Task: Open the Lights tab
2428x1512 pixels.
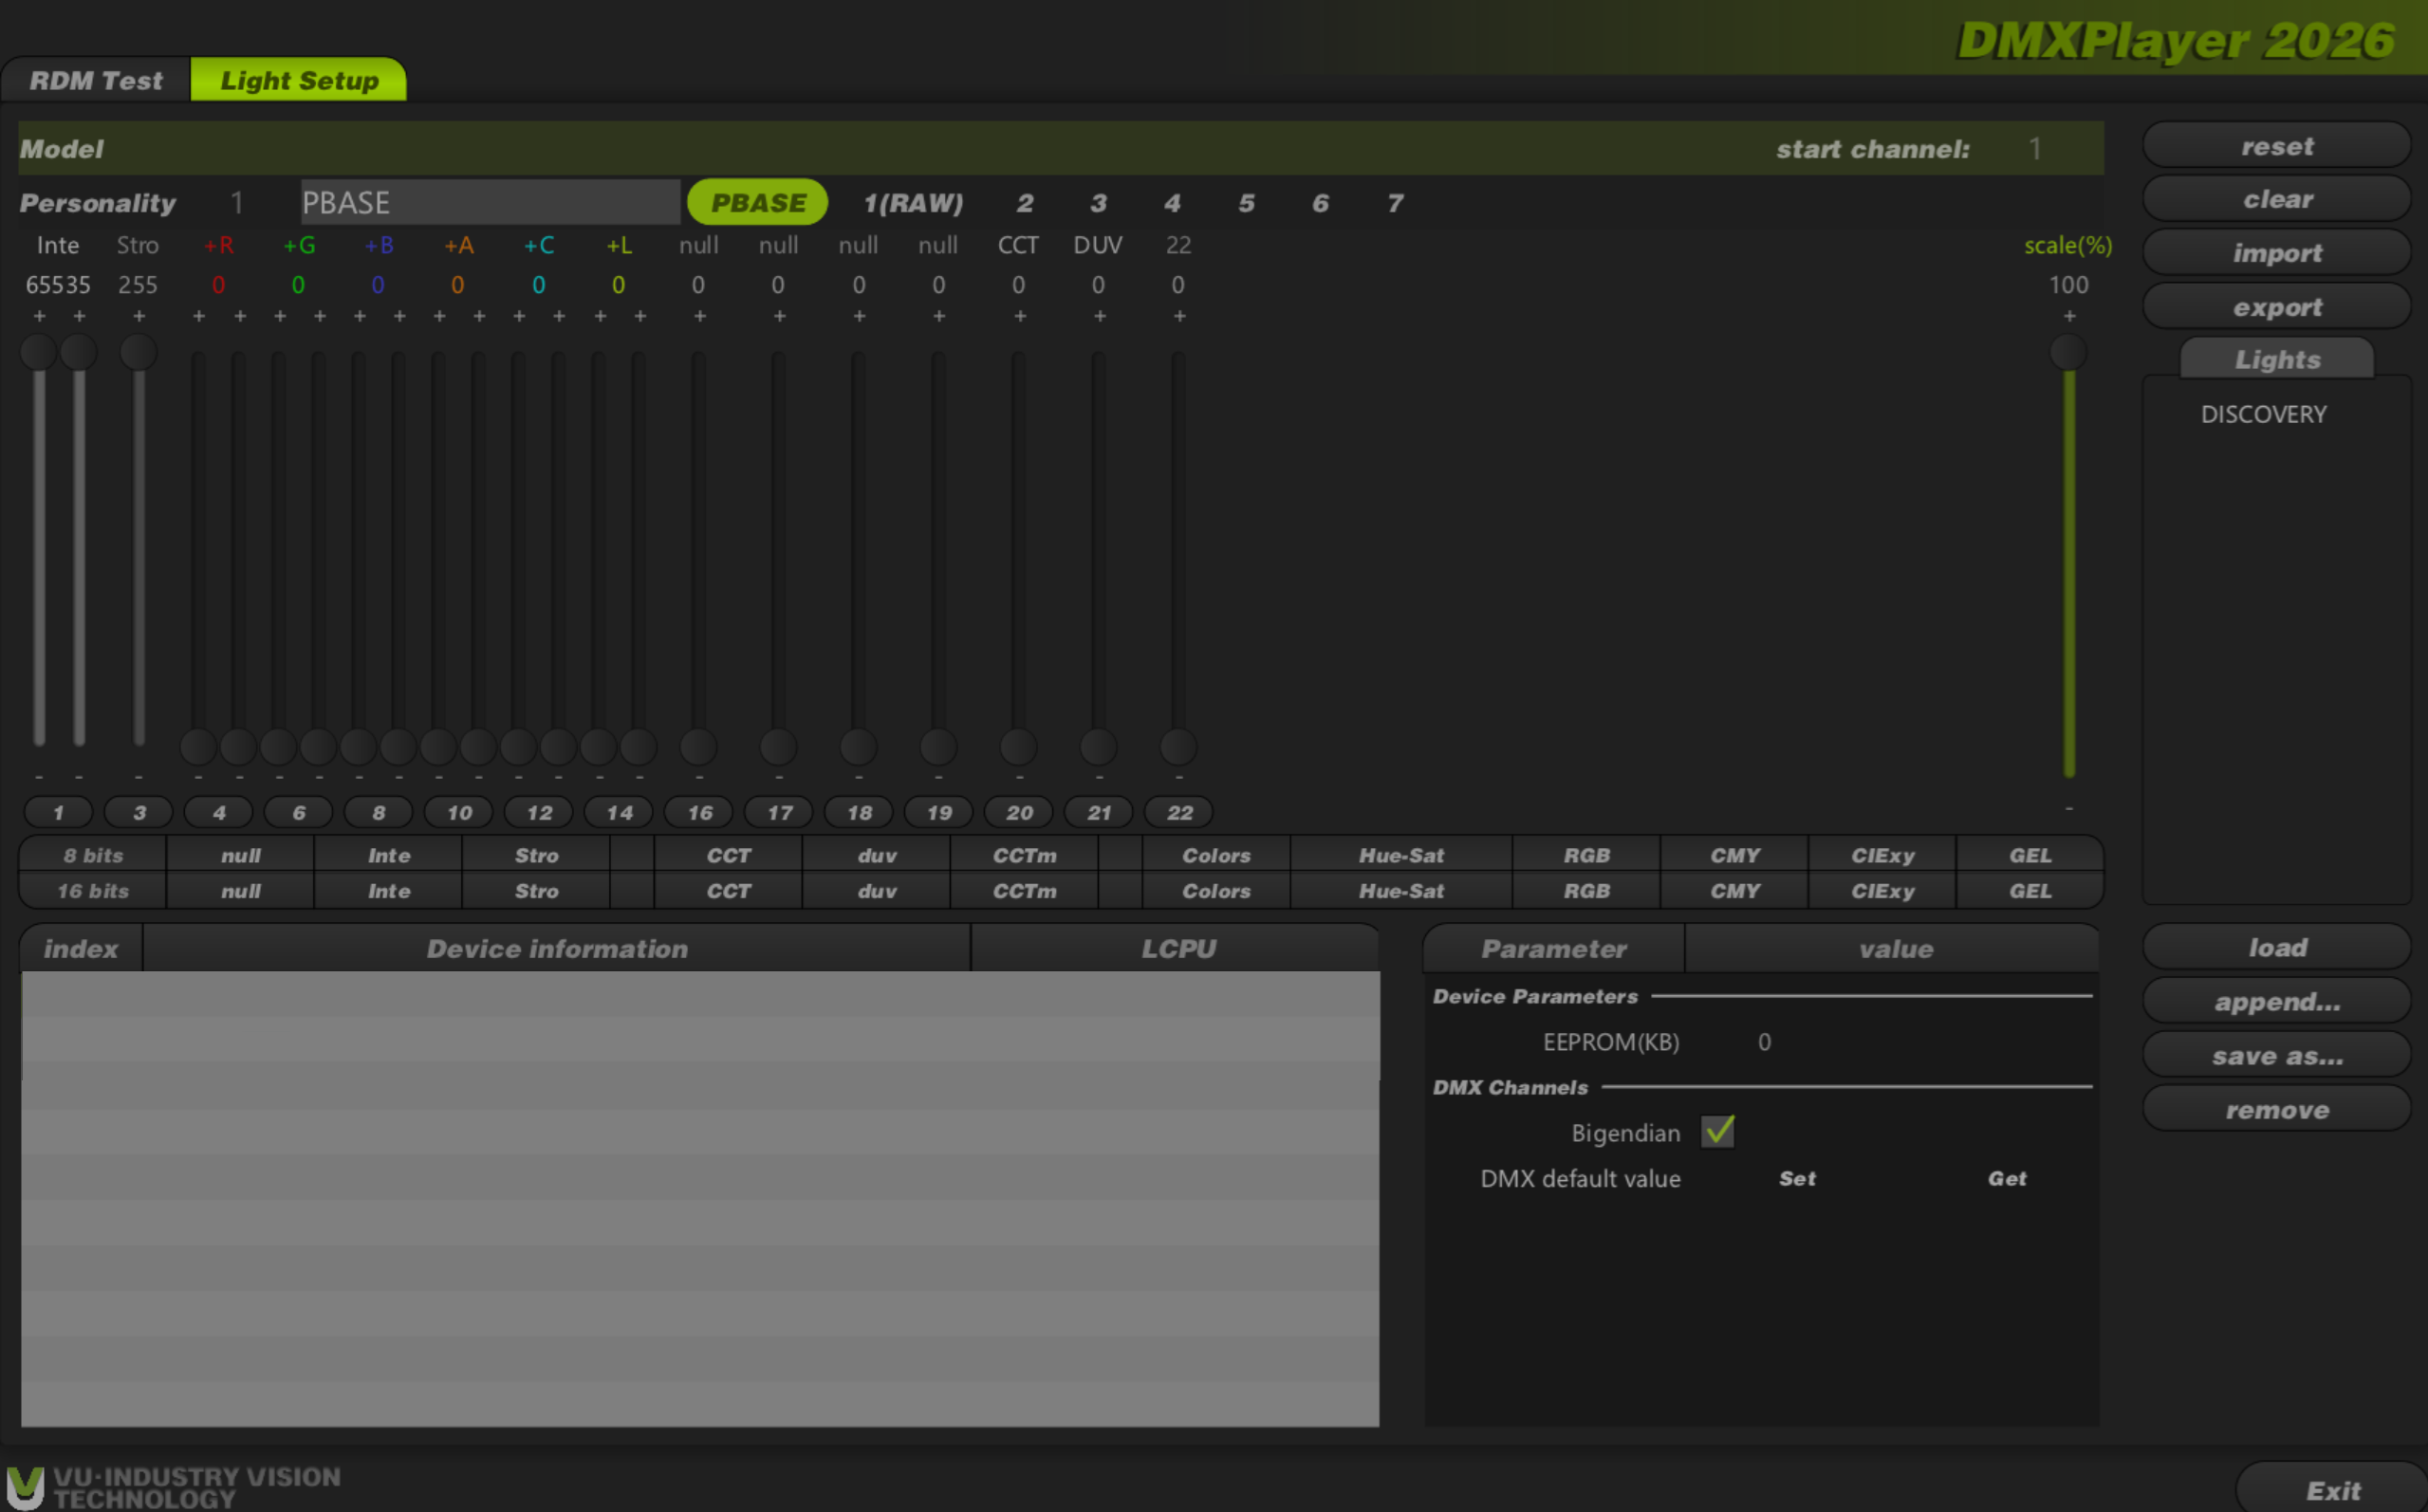Action: (2277, 359)
